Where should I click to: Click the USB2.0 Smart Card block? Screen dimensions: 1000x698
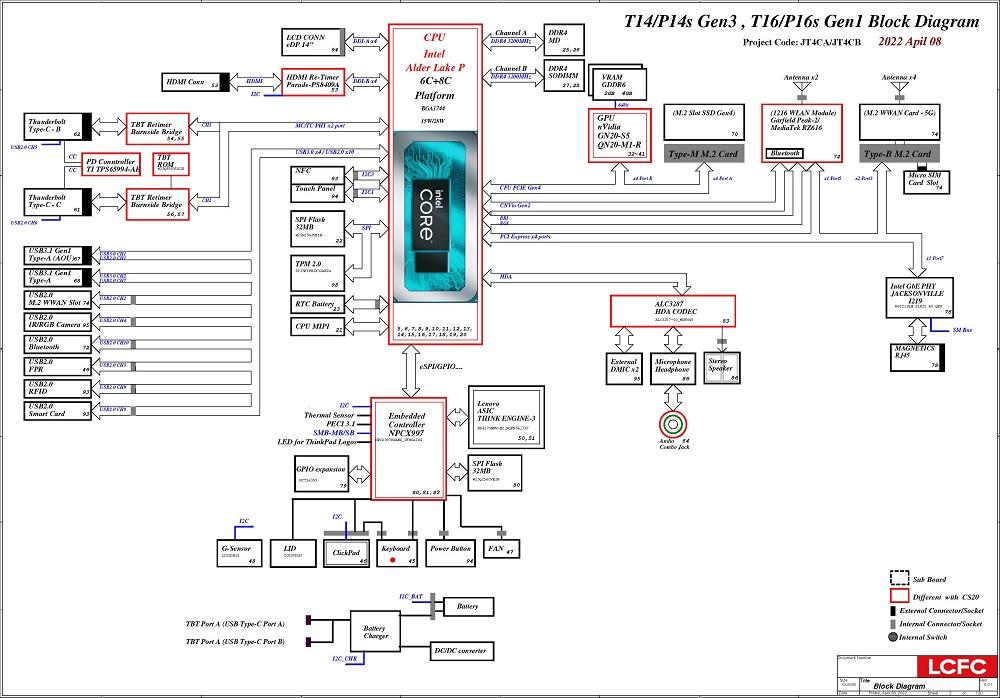[x=57, y=411]
